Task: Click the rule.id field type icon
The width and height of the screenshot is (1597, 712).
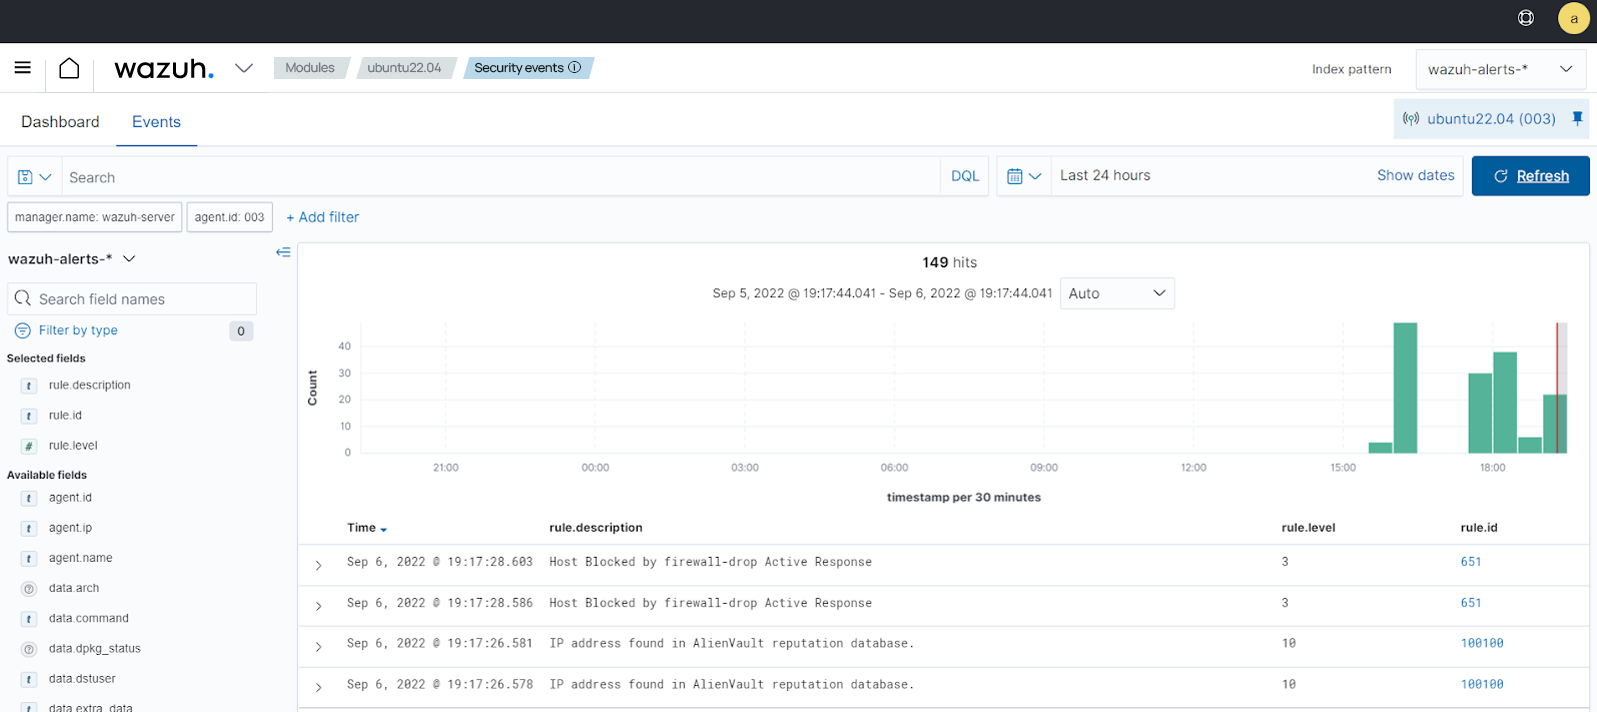Action: coord(29,416)
